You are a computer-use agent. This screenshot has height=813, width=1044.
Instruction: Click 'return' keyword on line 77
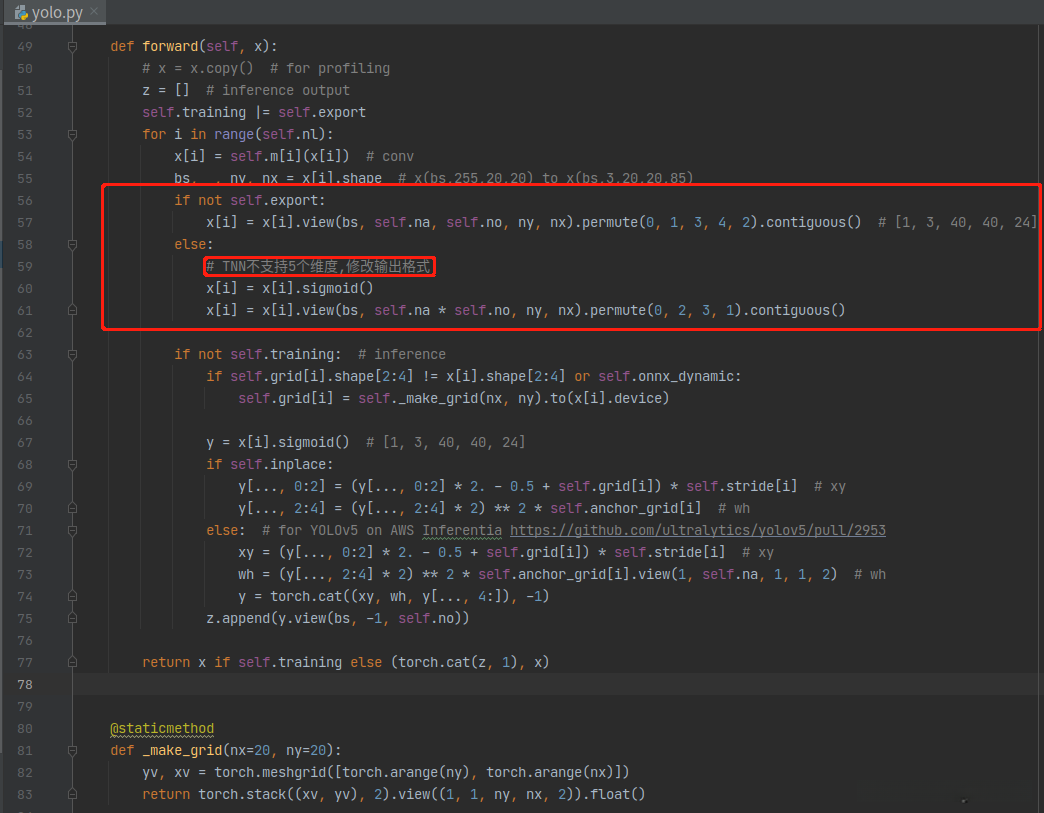tap(166, 662)
